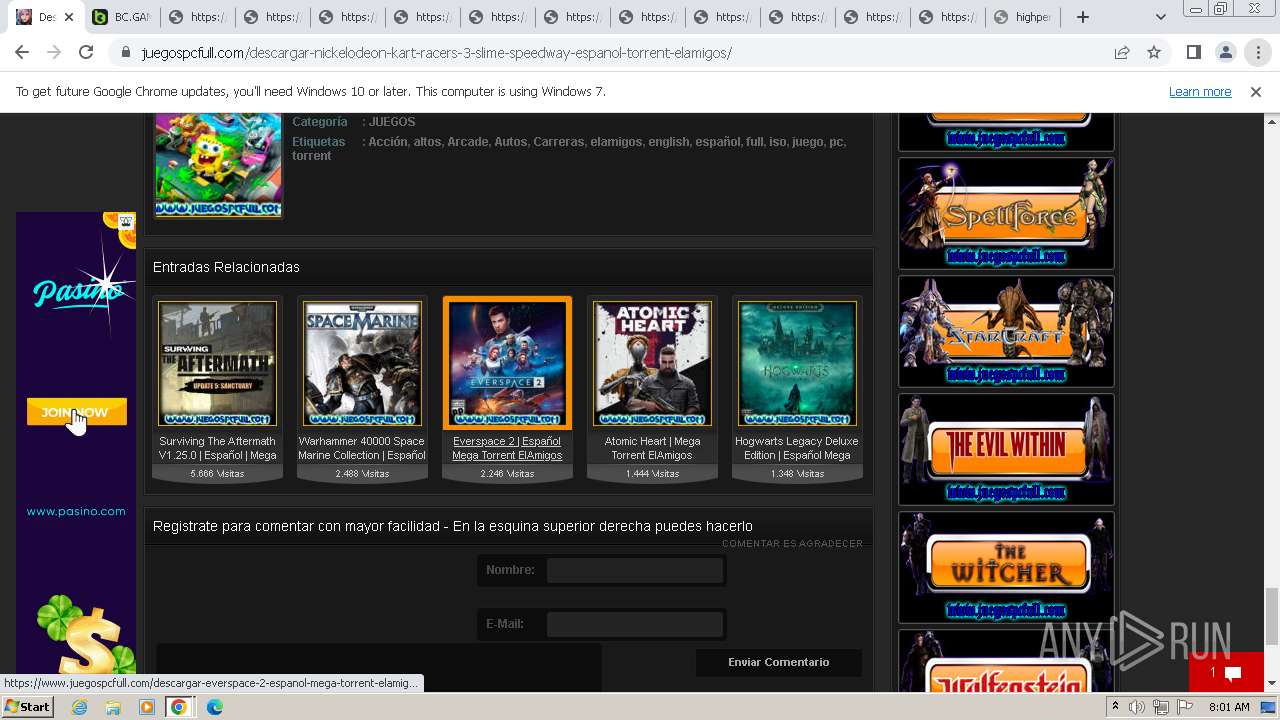The width and height of the screenshot is (1280, 720).
Task: Open Hogwarts Legacy cover thumbnail
Action: pos(797,363)
